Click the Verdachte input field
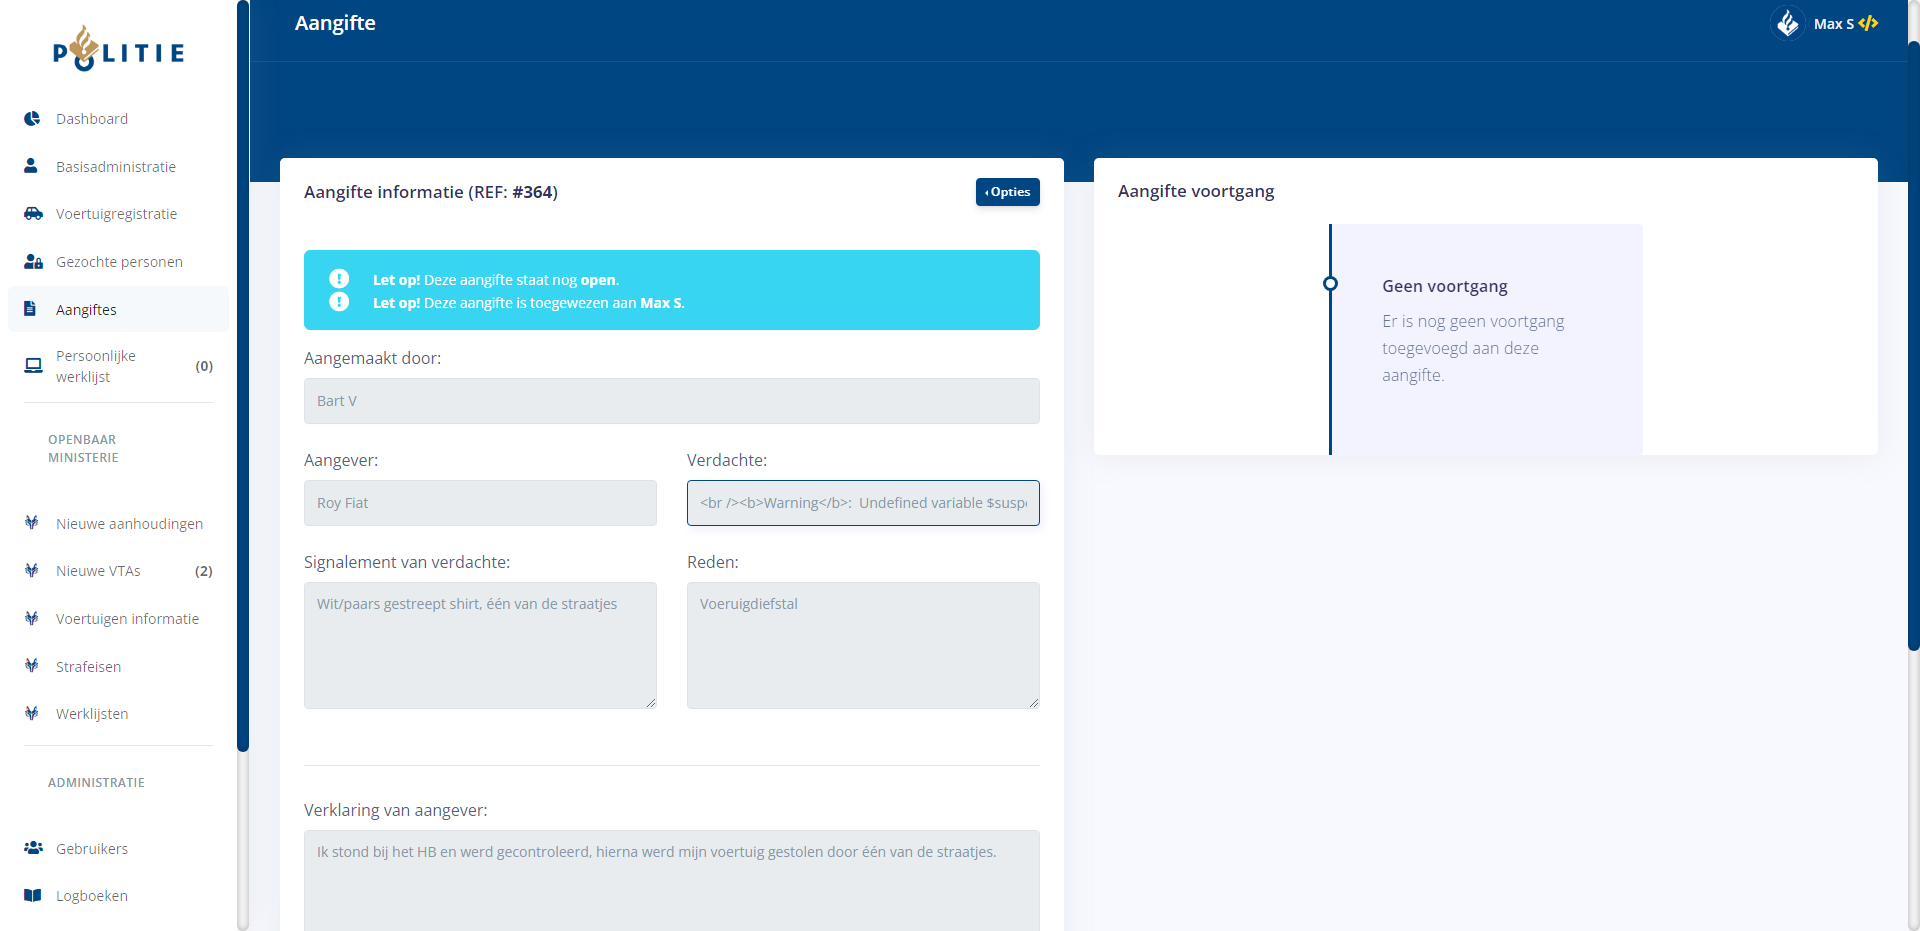The height and width of the screenshot is (931, 1920). pos(862,503)
